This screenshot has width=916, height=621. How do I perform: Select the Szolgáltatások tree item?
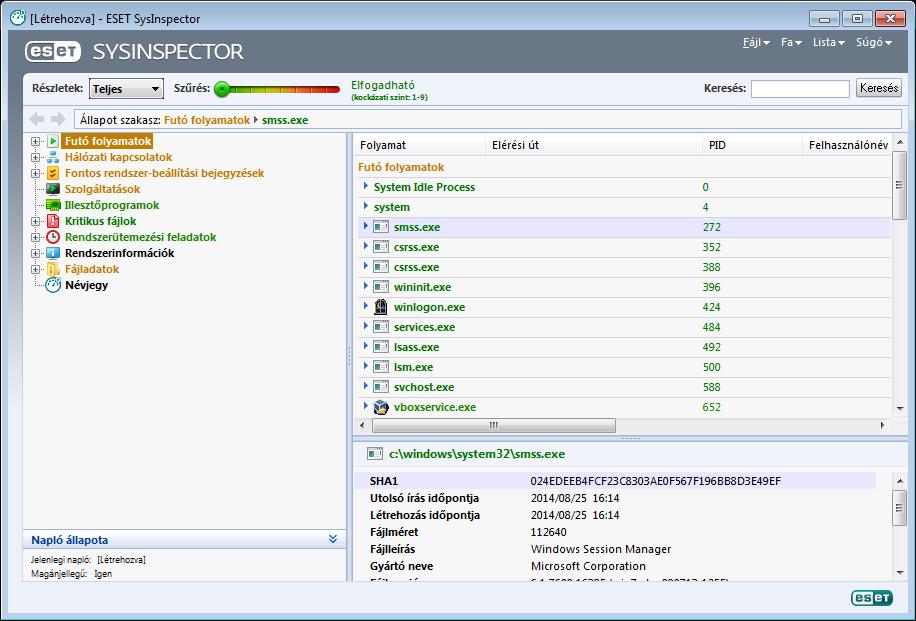click(102, 189)
